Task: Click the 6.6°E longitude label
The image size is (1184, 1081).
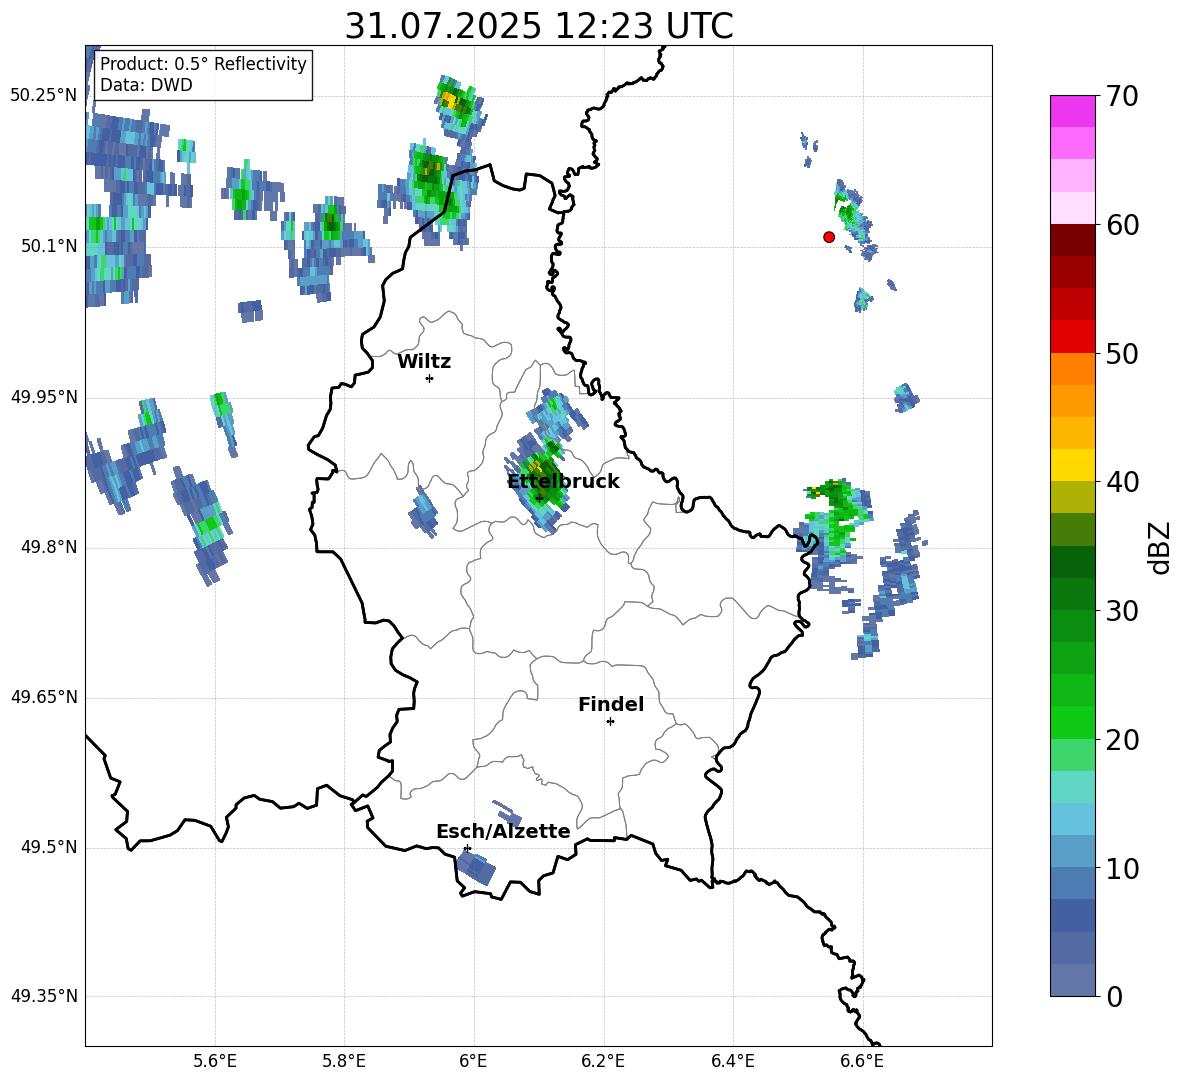Action: pos(862,1061)
